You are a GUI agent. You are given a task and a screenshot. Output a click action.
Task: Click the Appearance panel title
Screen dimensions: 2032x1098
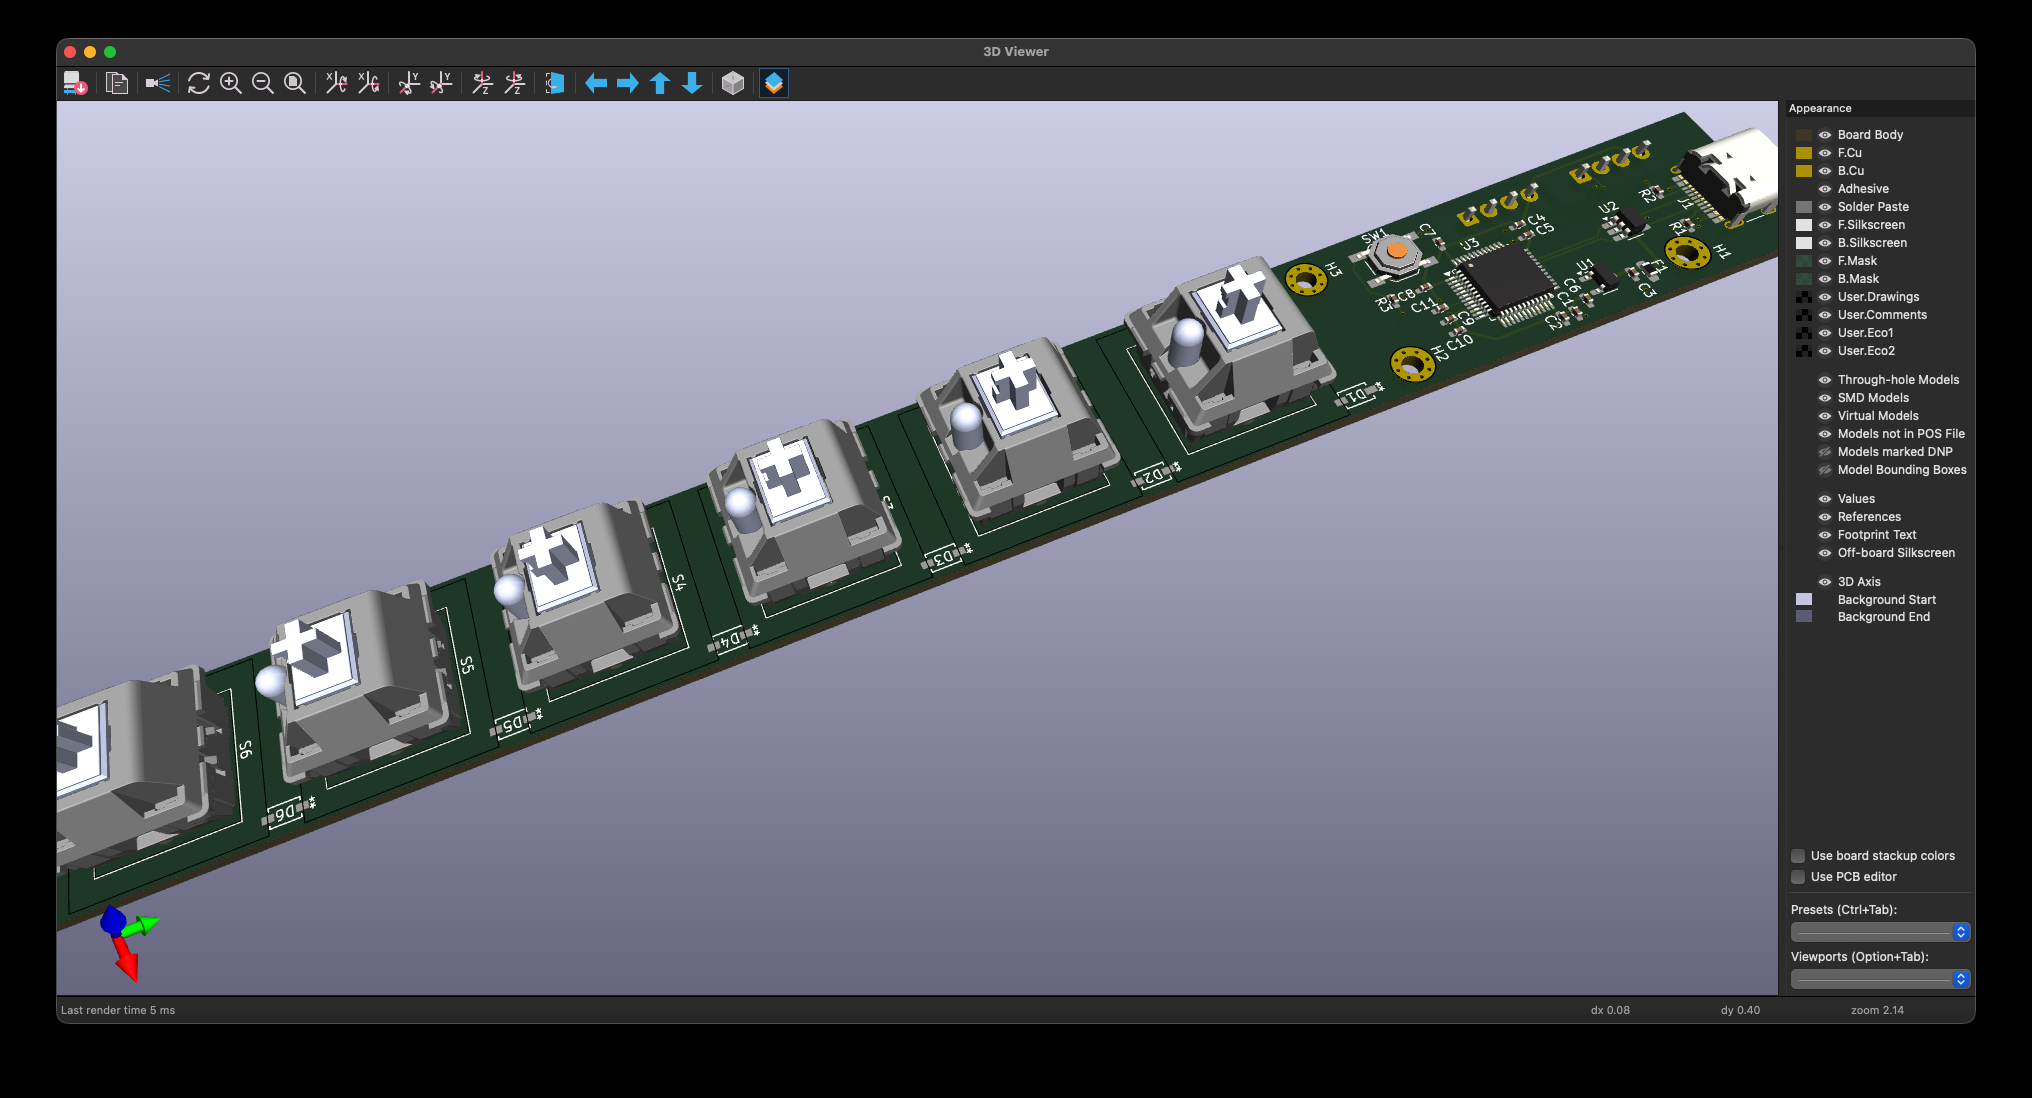1820,108
